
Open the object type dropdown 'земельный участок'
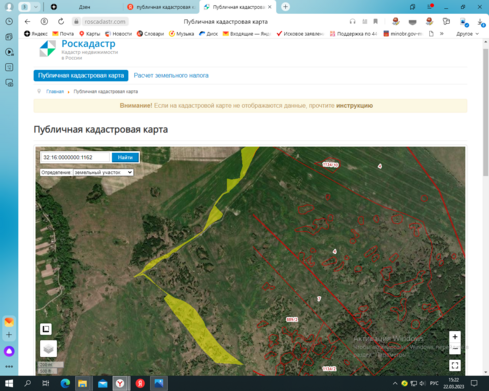pos(103,172)
